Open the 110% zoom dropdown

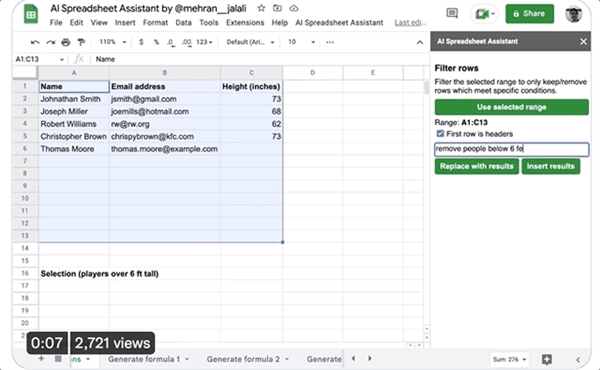click(112, 42)
